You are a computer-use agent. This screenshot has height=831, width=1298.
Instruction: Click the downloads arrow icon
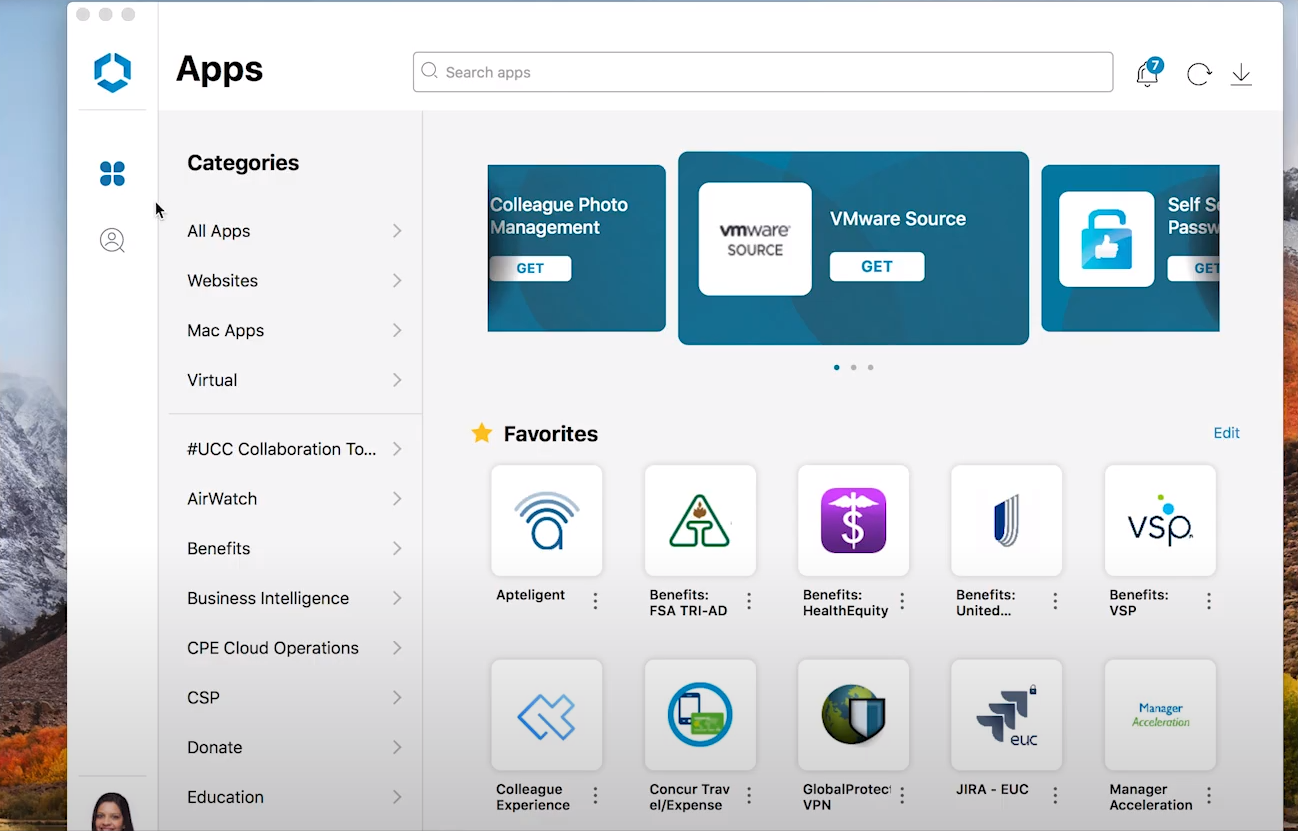(x=1240, y=73)
